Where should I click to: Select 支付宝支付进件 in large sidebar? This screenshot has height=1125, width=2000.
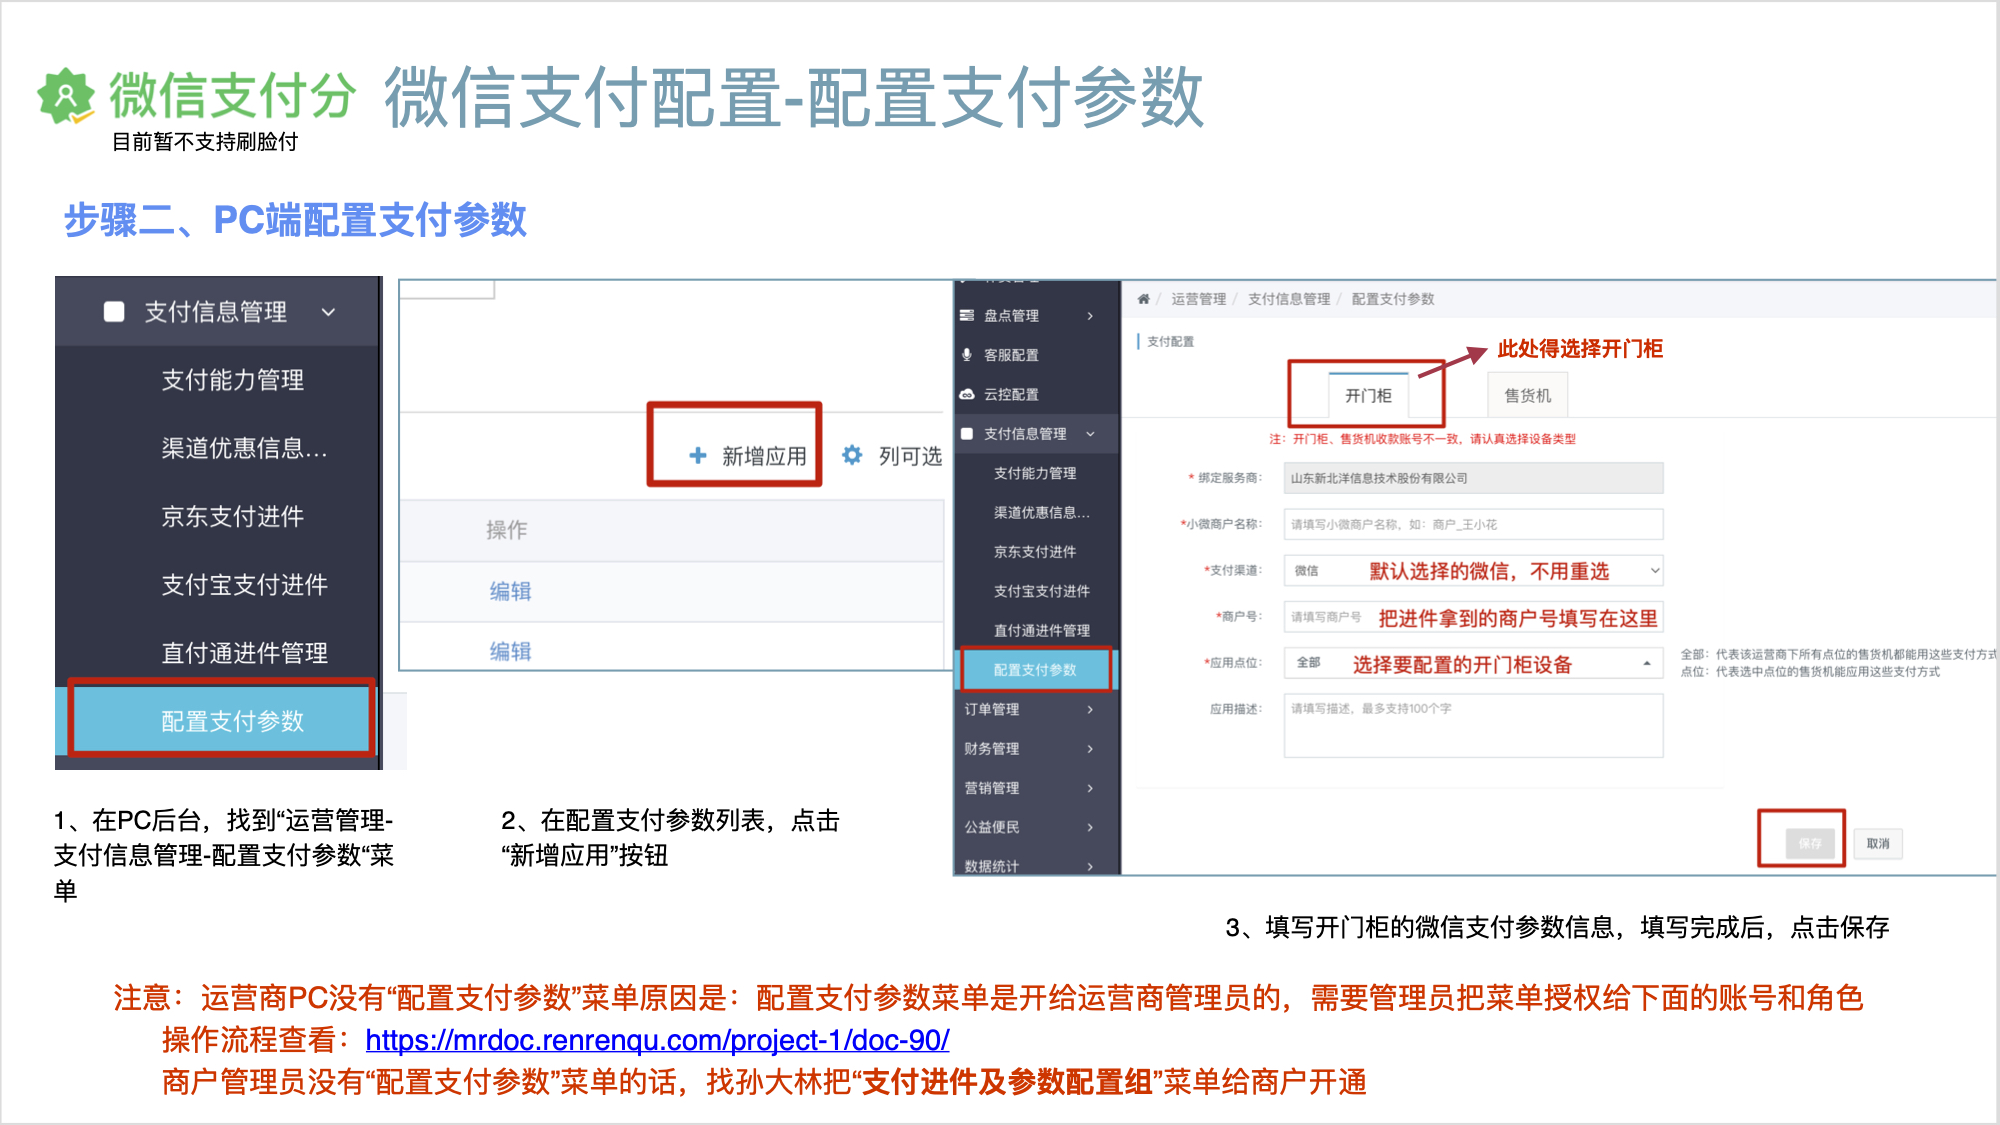pyautogui.click(x=245, y=584)
